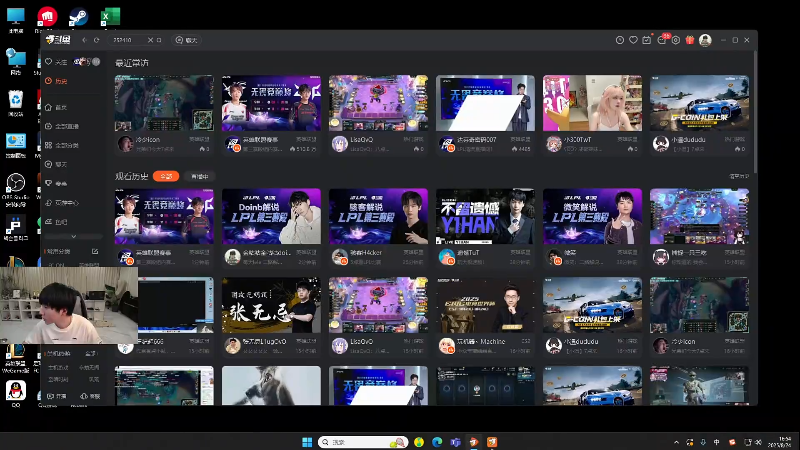The width and height of the screenshot is (800, 450).
Task: Select 历史 history in the sidebar
Action: [56, 81]
